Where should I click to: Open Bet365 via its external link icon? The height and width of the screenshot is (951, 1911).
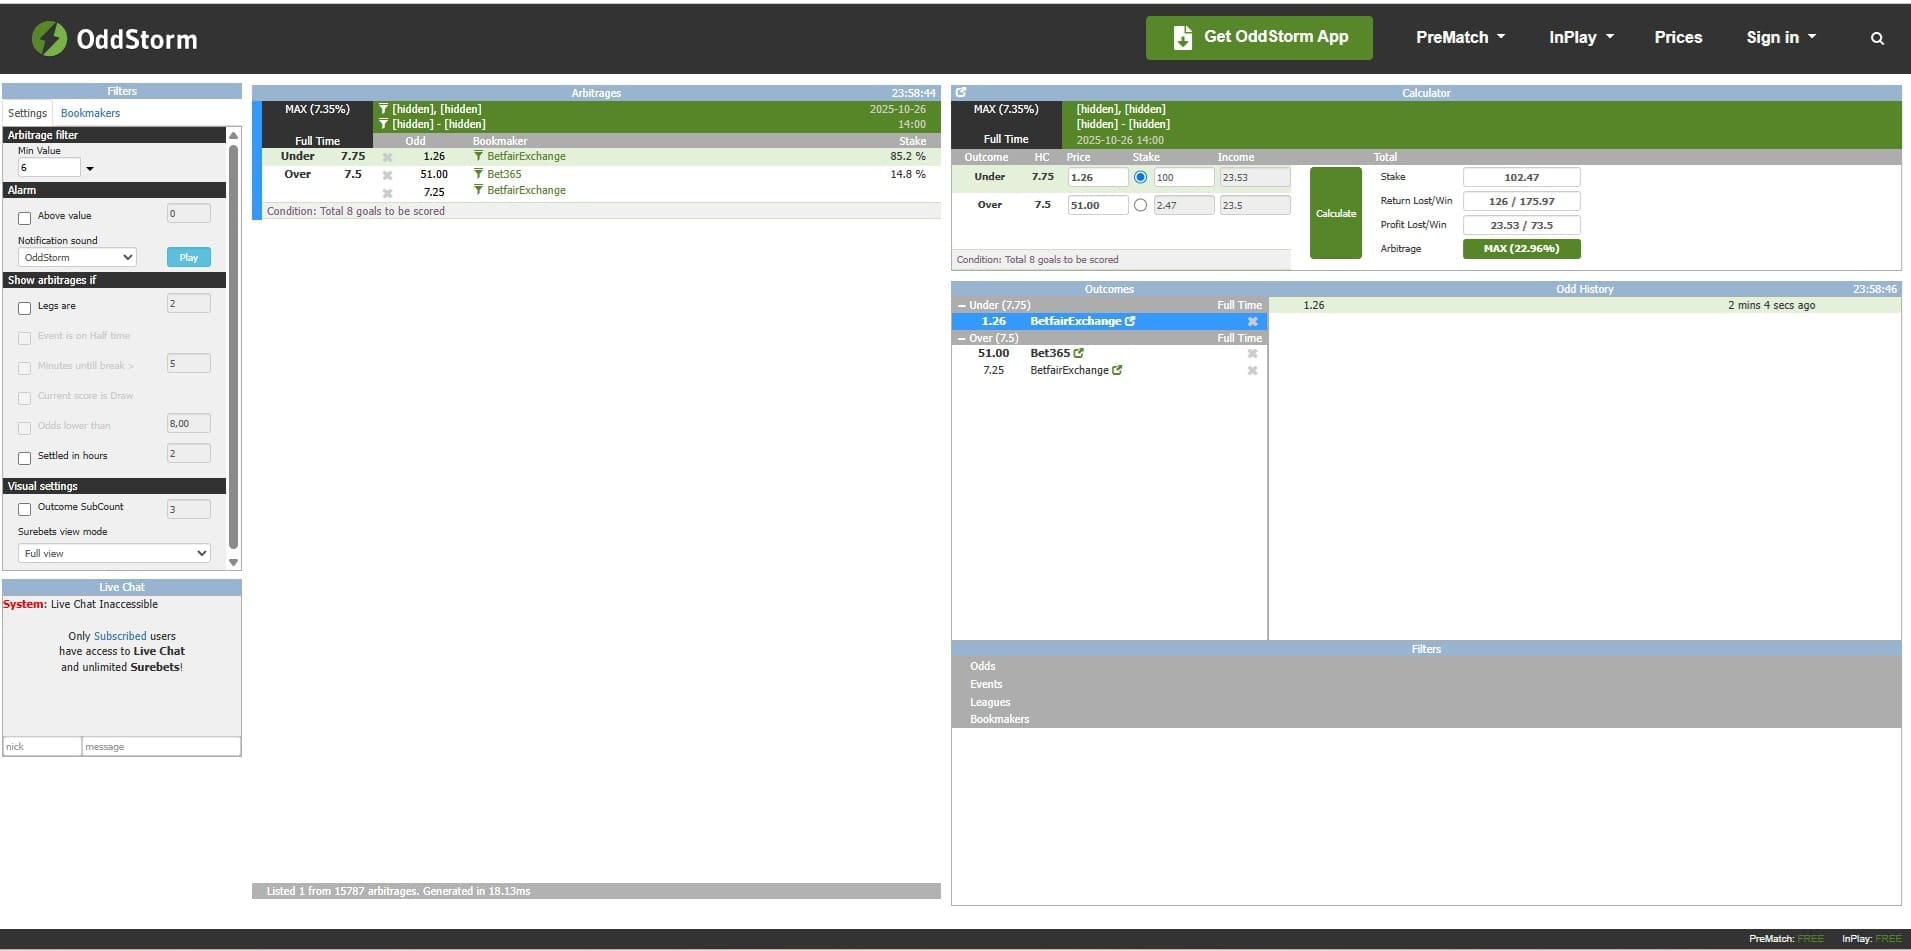(1078, 353)
